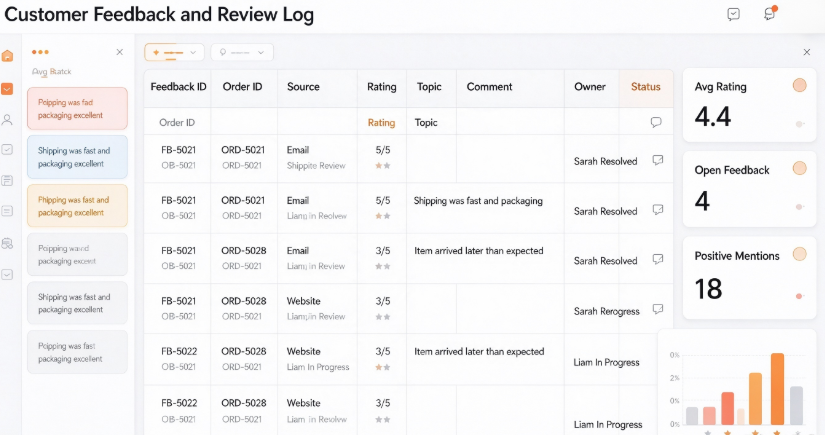
Task: Open comment icon on the Email 3/5 row
Action: (x=658, y=259)
